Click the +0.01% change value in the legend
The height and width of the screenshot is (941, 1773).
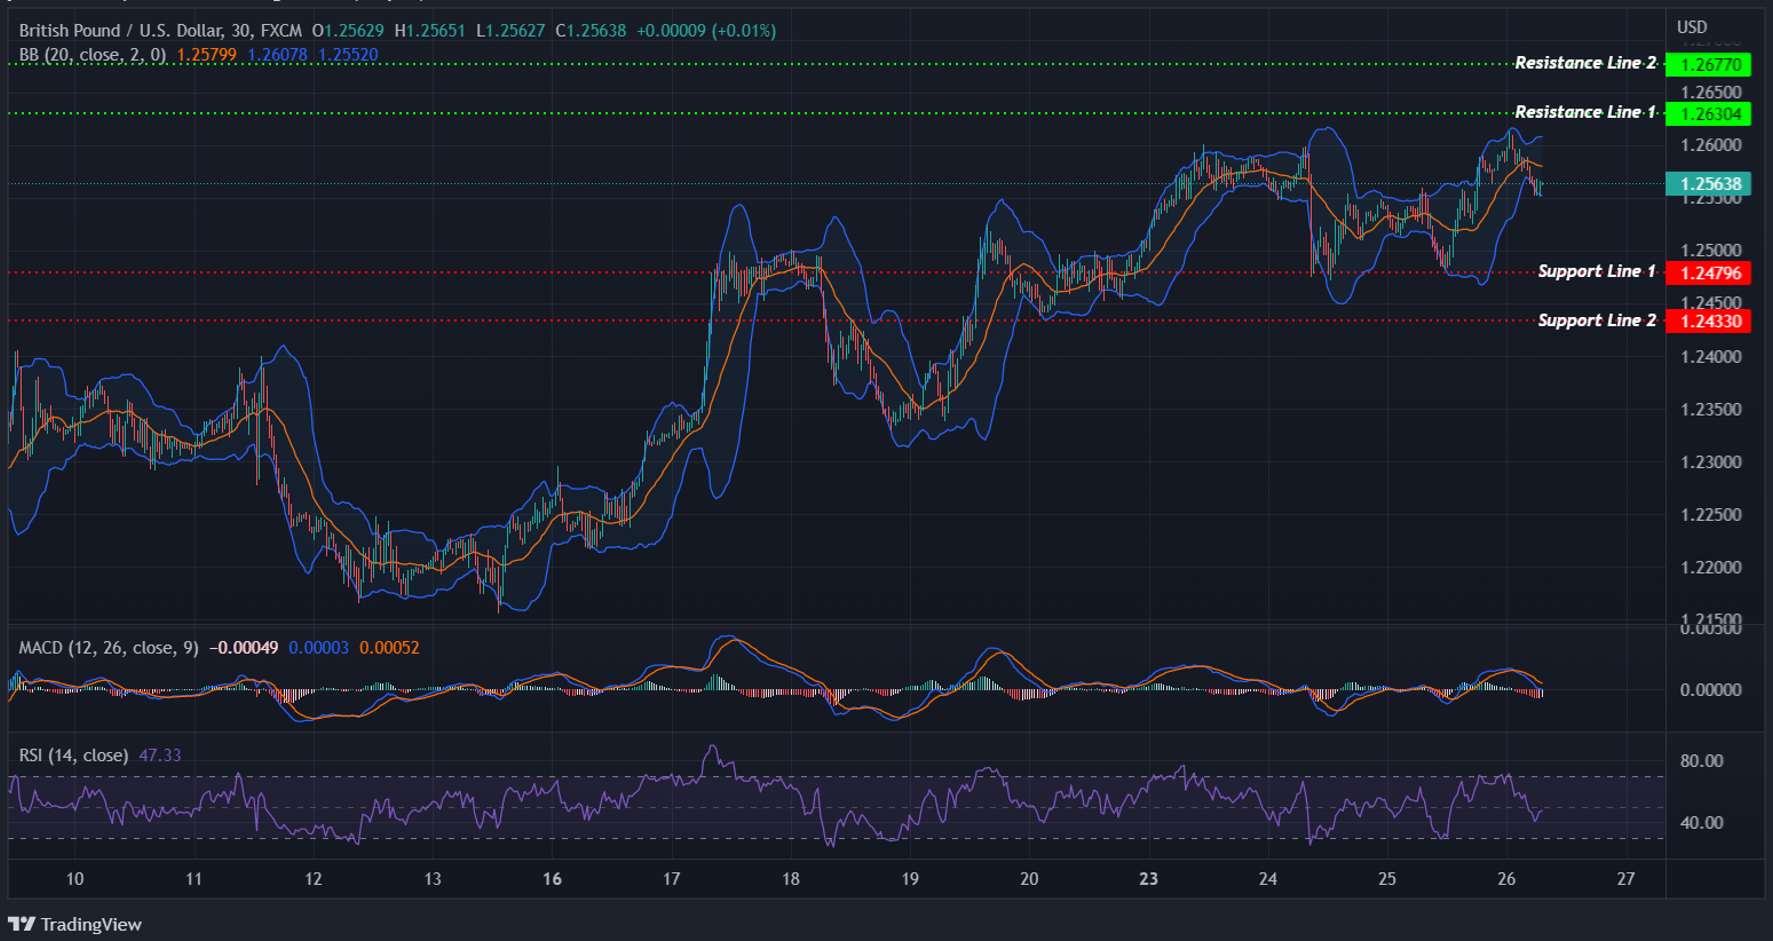pyautogui.click(x=742, y=30)
